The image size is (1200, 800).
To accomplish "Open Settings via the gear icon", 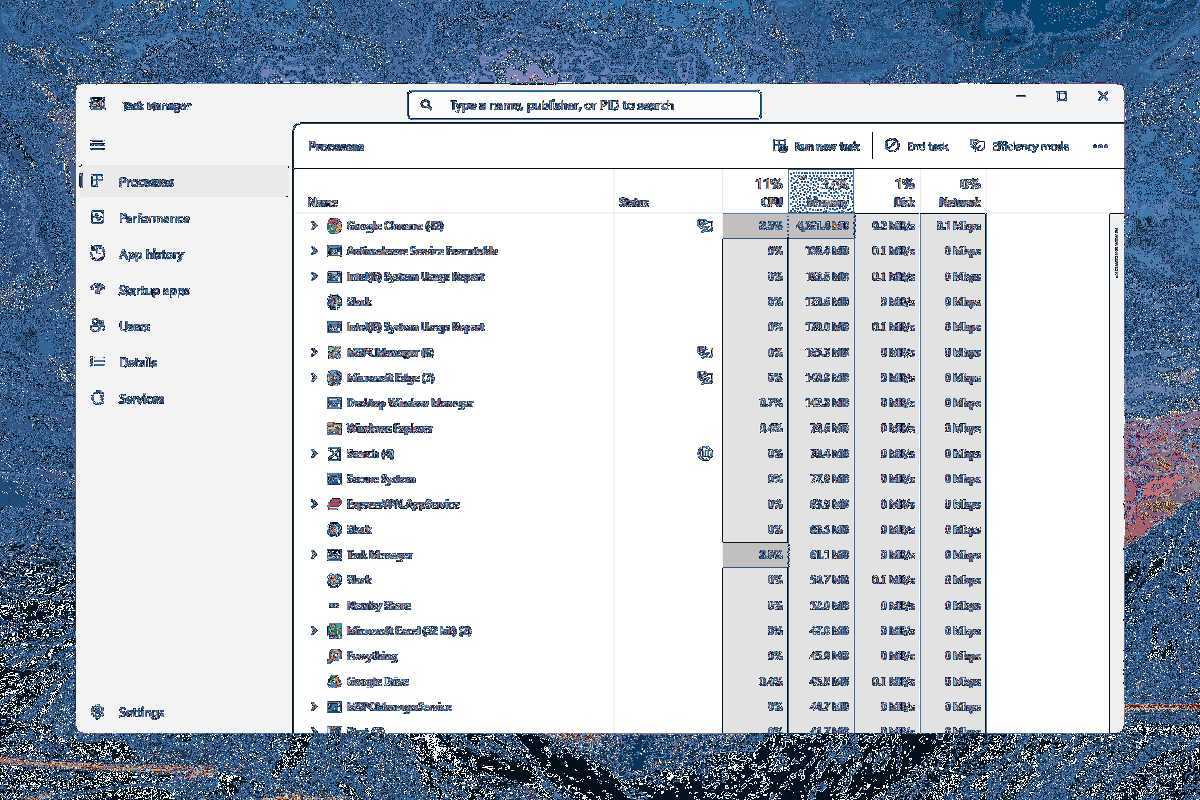I will pos(97,712).
